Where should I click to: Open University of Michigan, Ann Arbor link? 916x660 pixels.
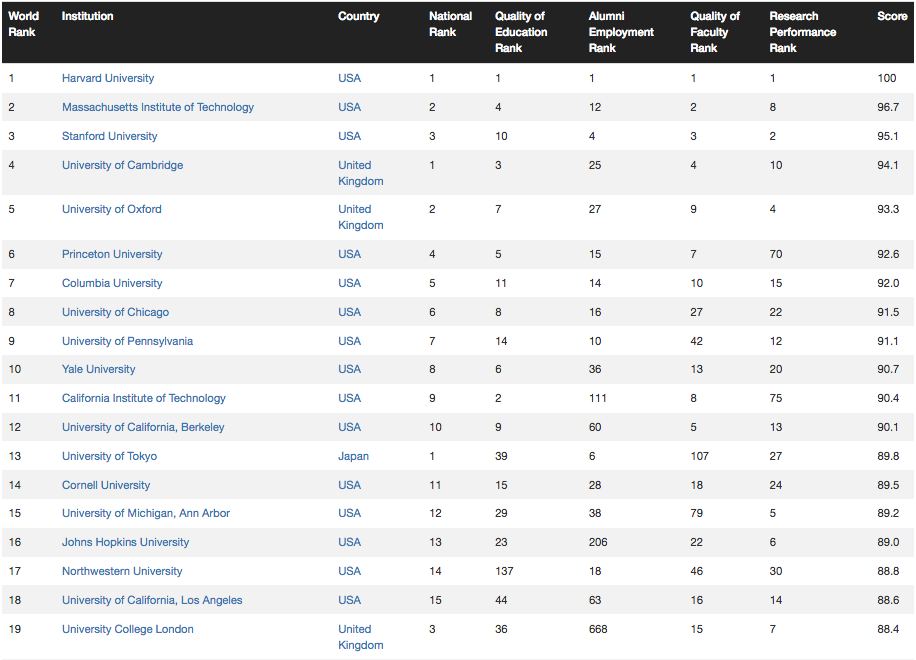tap(146, 513)
